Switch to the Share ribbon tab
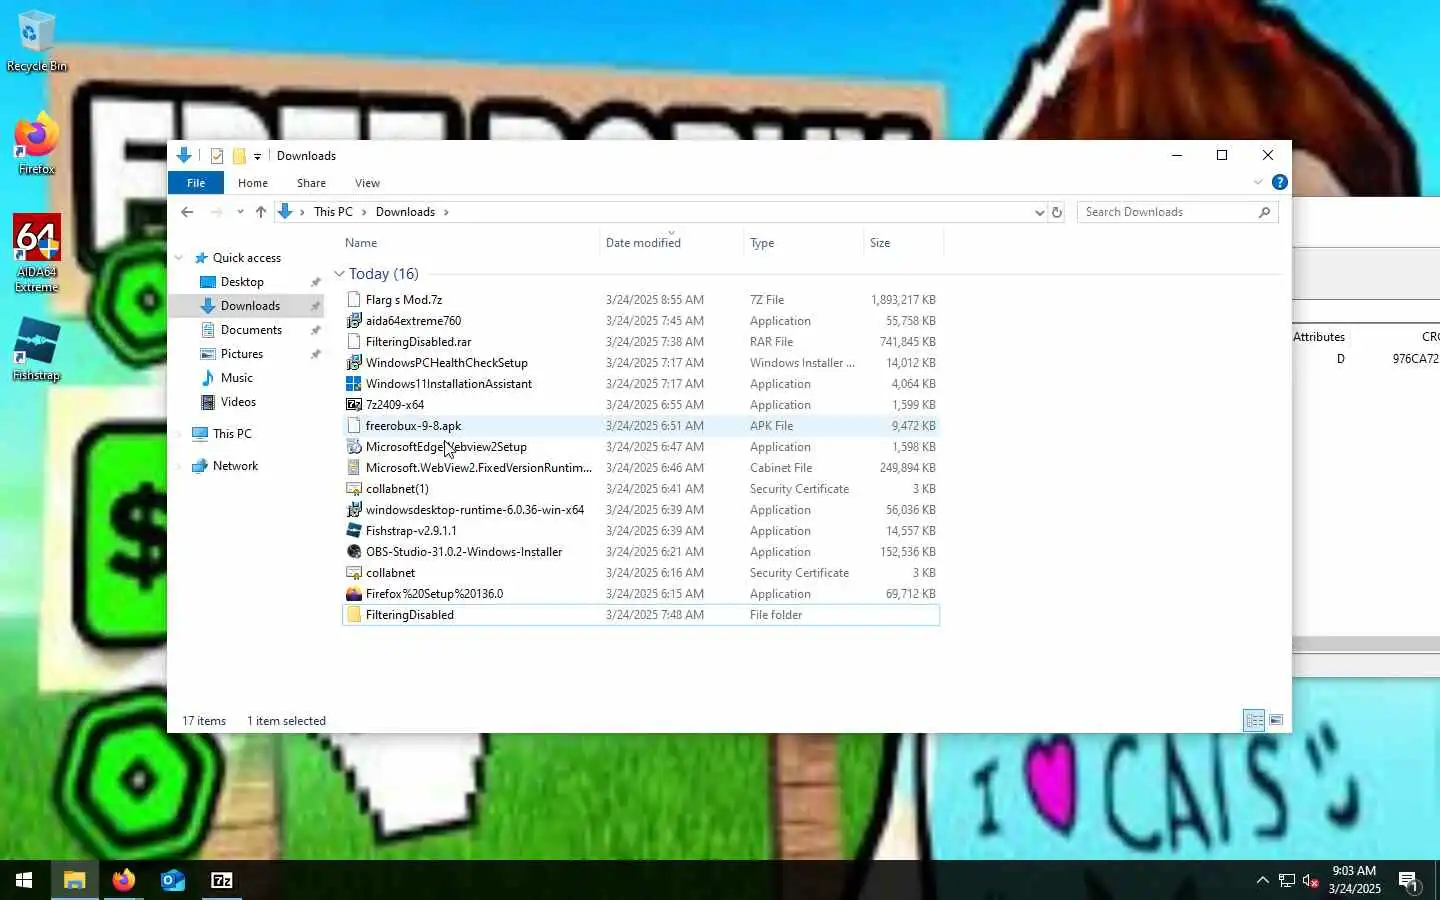1440x900 pixels. coord(311,183)
